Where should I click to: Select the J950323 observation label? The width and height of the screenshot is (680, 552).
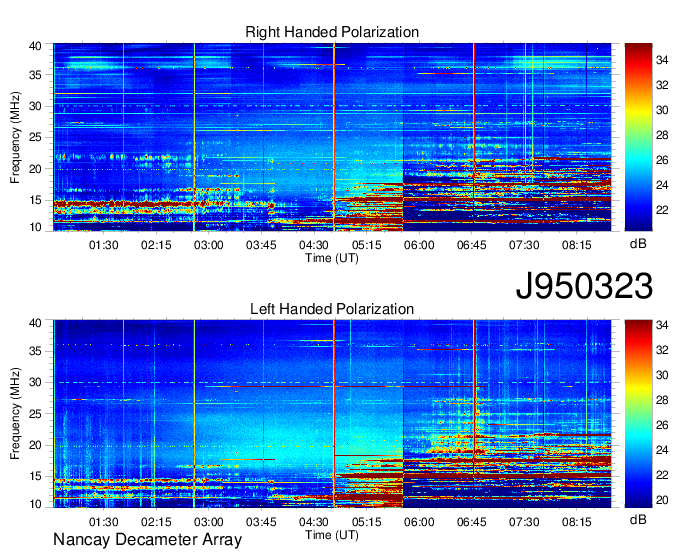[584, 286]
